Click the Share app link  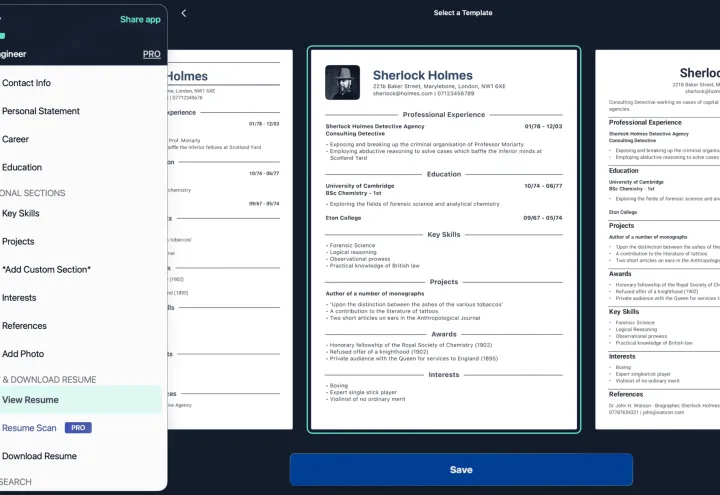tap(140, 19)
